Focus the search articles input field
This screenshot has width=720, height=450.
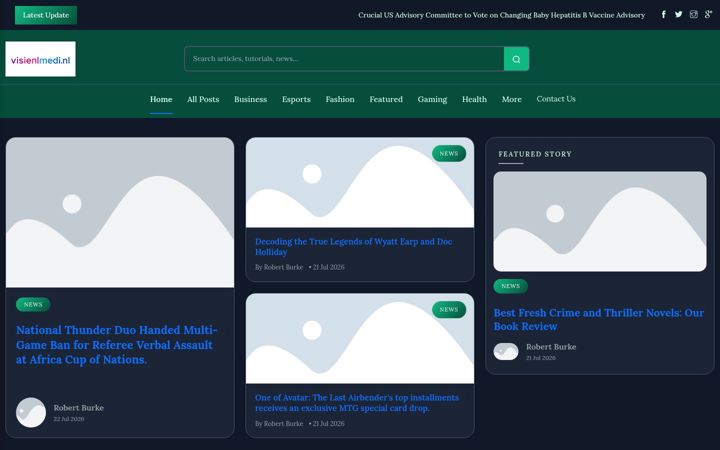pyautogui.click(x=344, y=59)
